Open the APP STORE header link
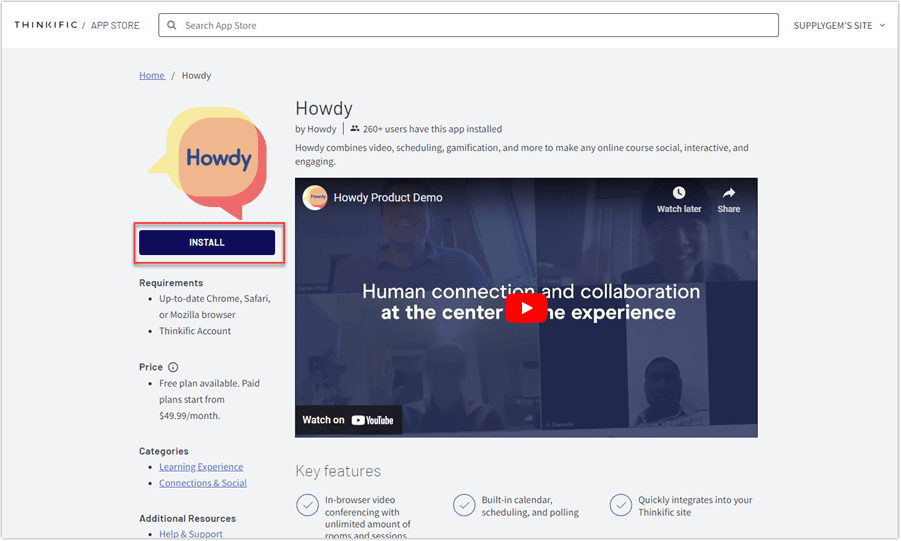Image resolution: width=901 pixels, height=541 pixels. 115,25
